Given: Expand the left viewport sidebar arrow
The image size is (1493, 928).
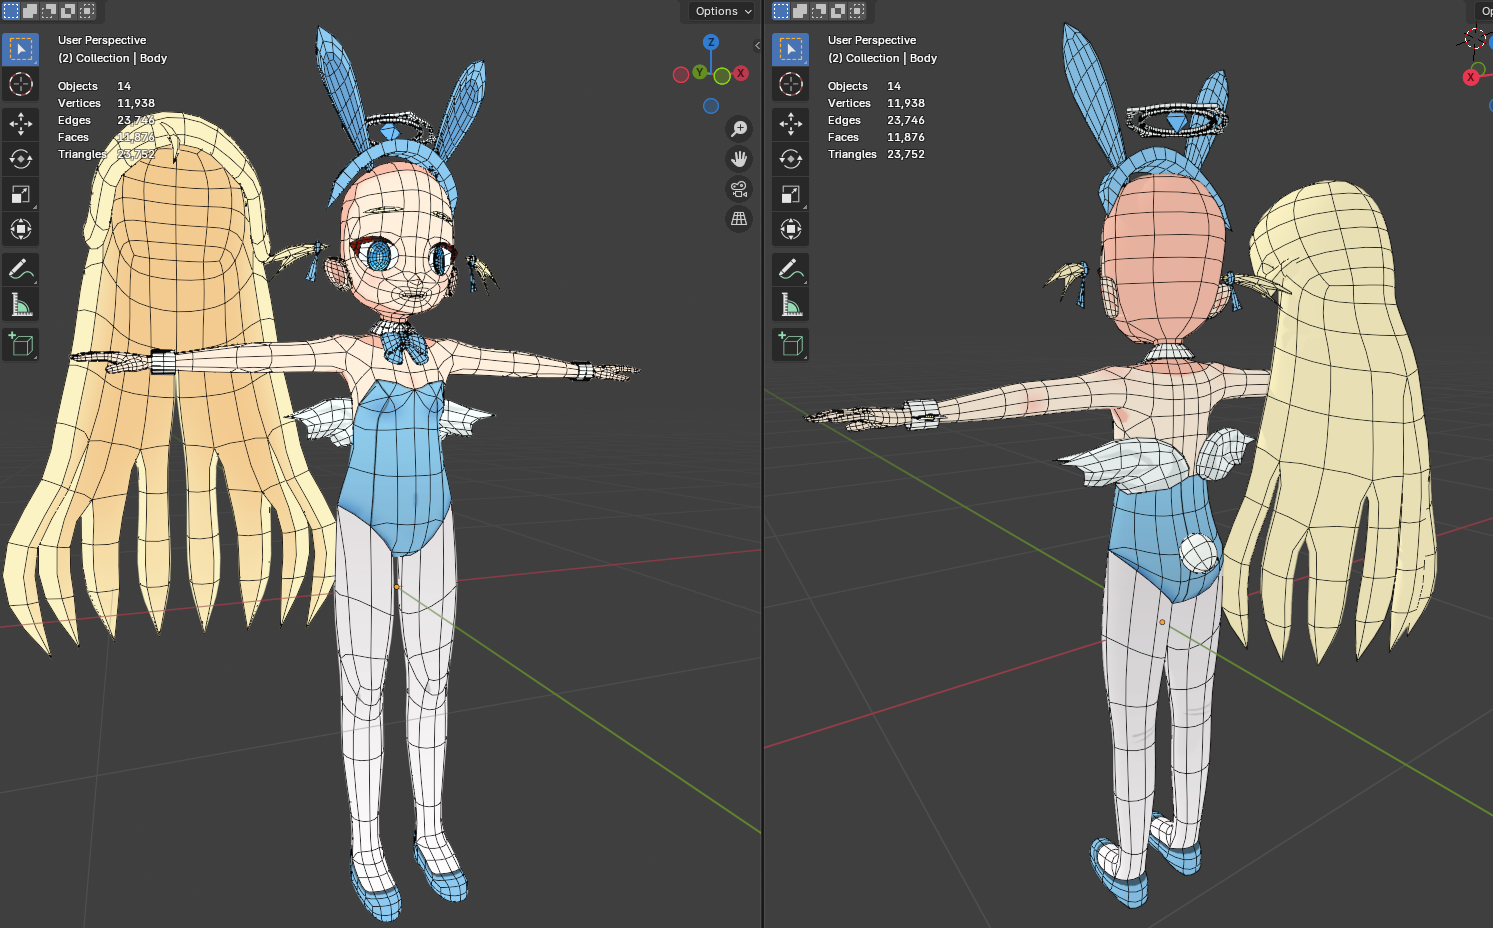Looking at the screenshot, I should (757, 45).
